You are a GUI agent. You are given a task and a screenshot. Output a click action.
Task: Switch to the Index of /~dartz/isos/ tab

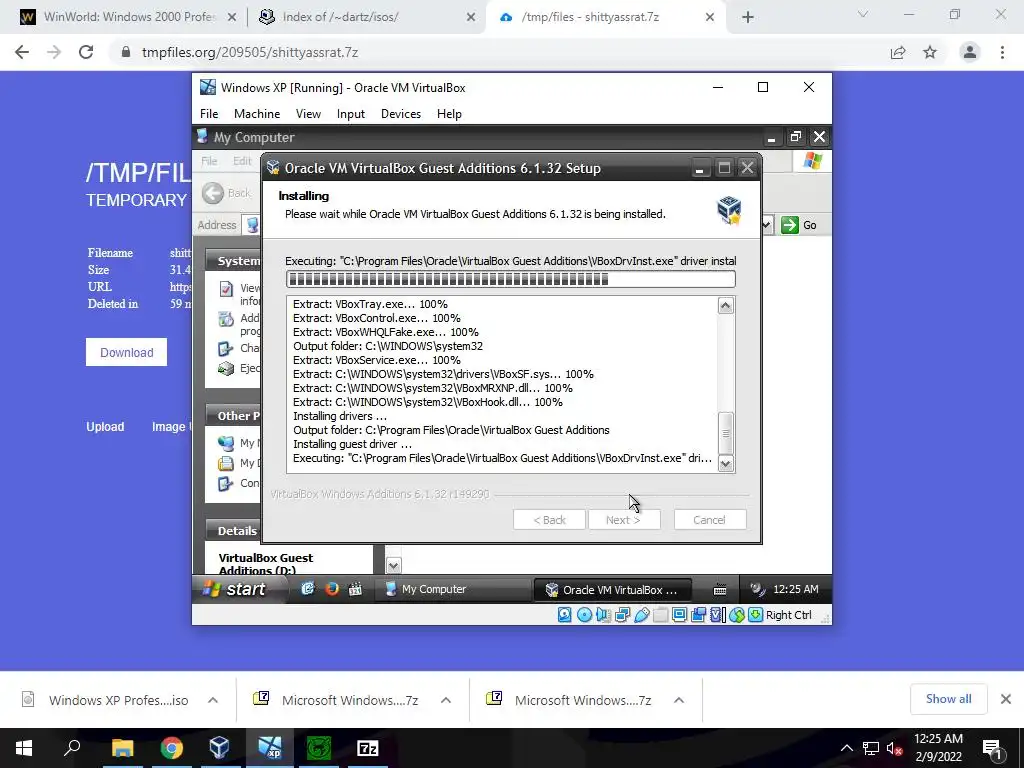click(367, 17)
